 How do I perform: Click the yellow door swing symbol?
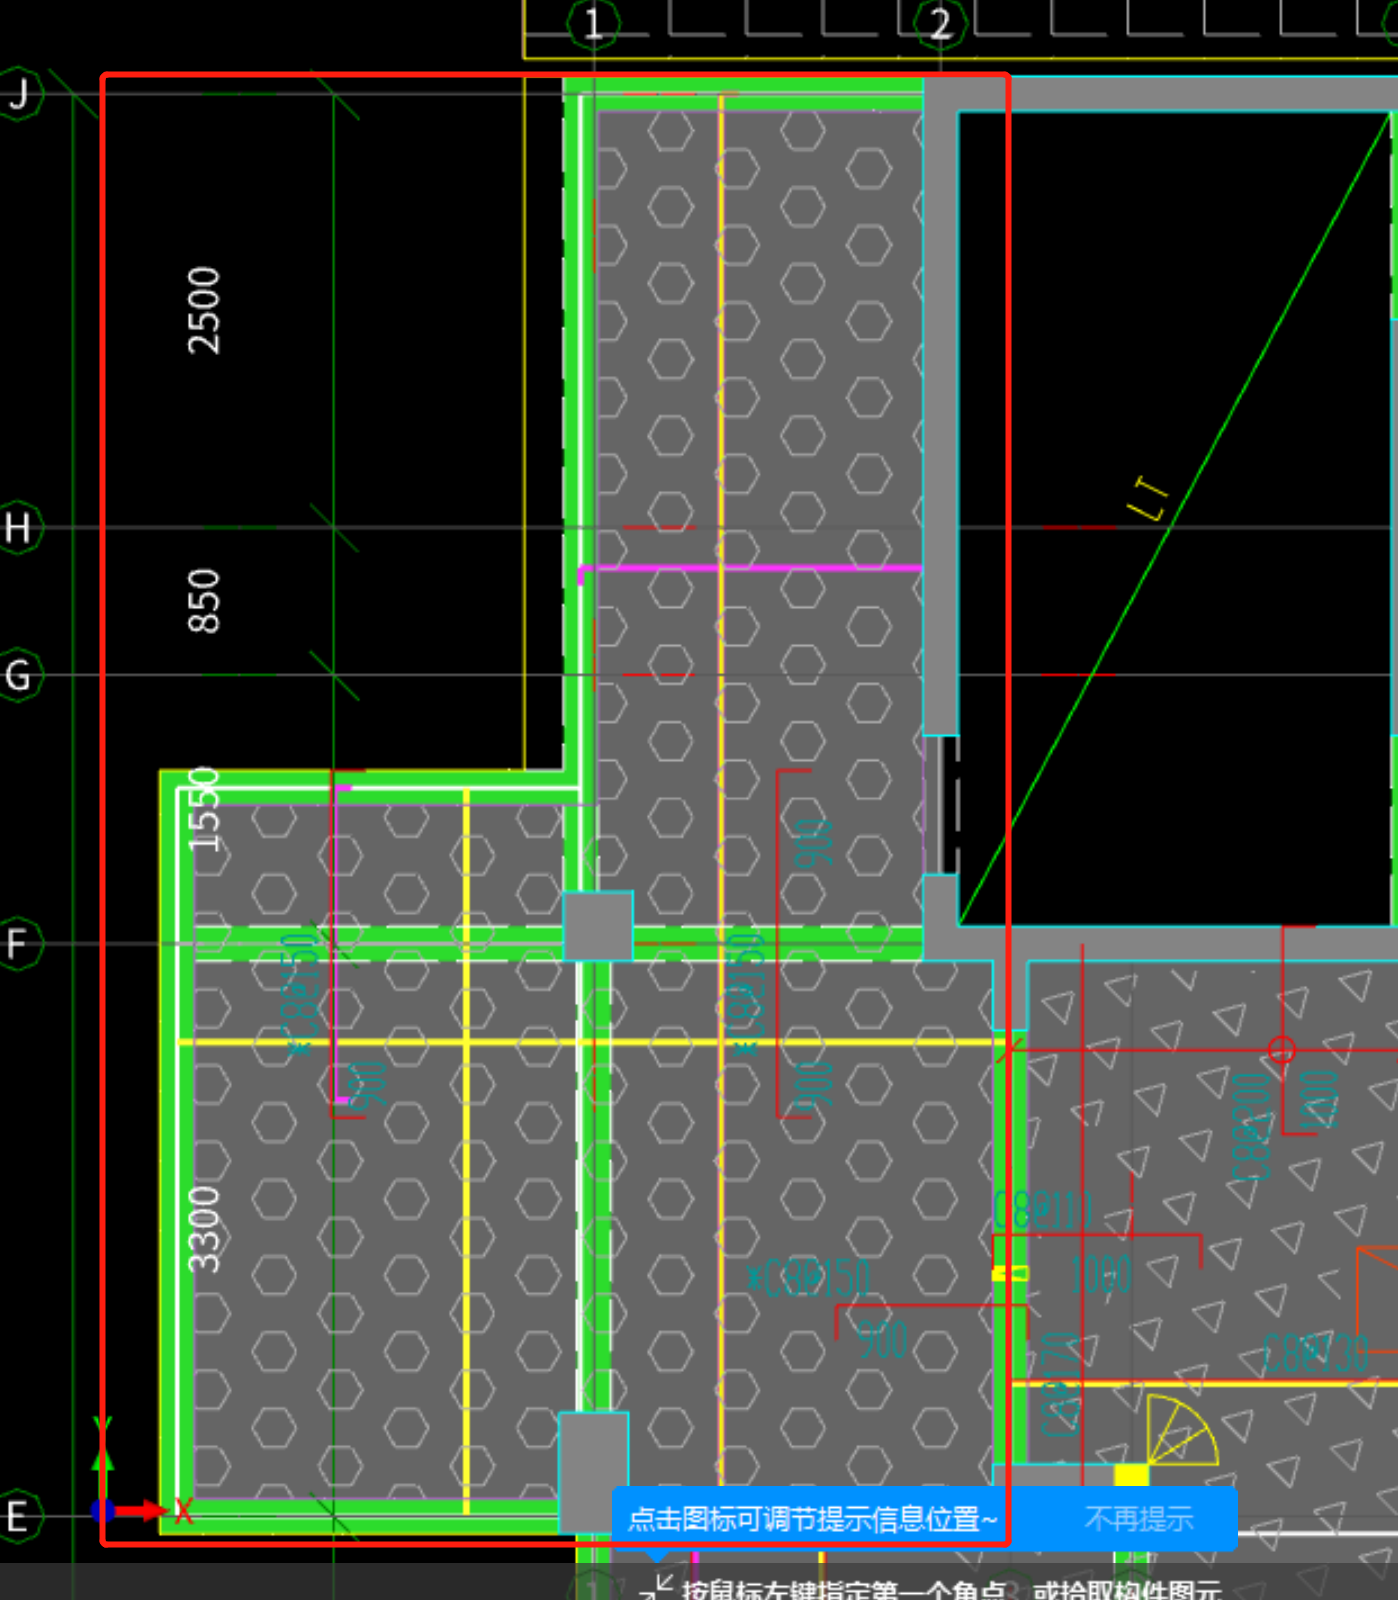coord(1181,1431)
